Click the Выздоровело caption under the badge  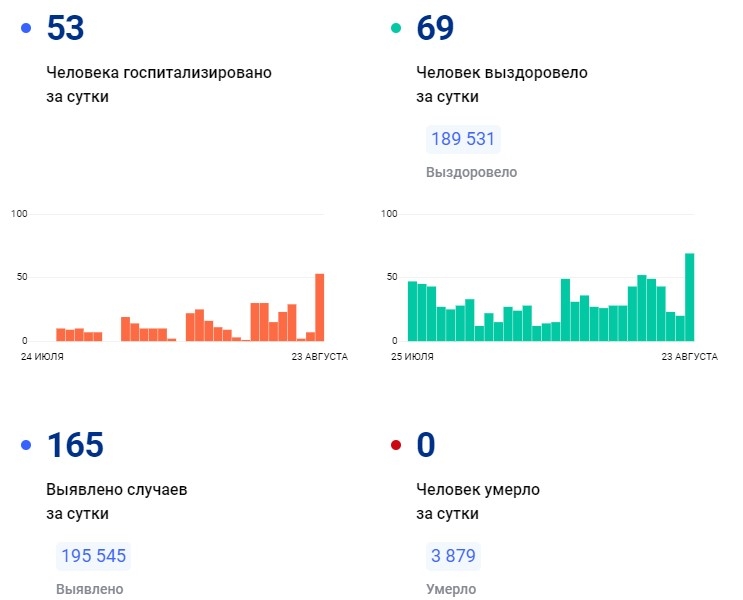click(471, 172)
